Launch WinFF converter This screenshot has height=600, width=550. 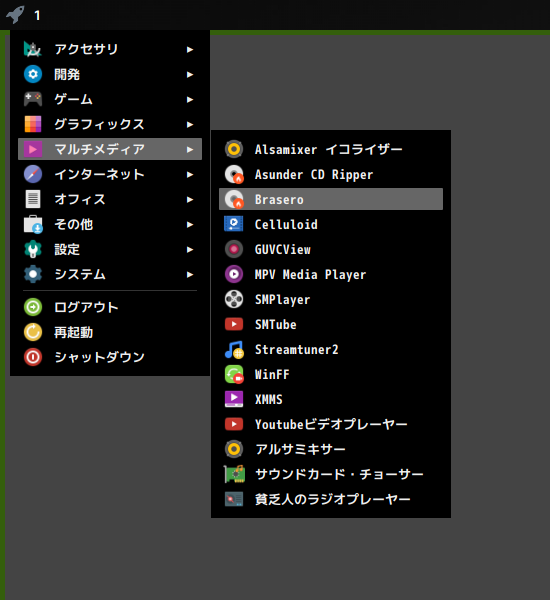coord(331,374)
